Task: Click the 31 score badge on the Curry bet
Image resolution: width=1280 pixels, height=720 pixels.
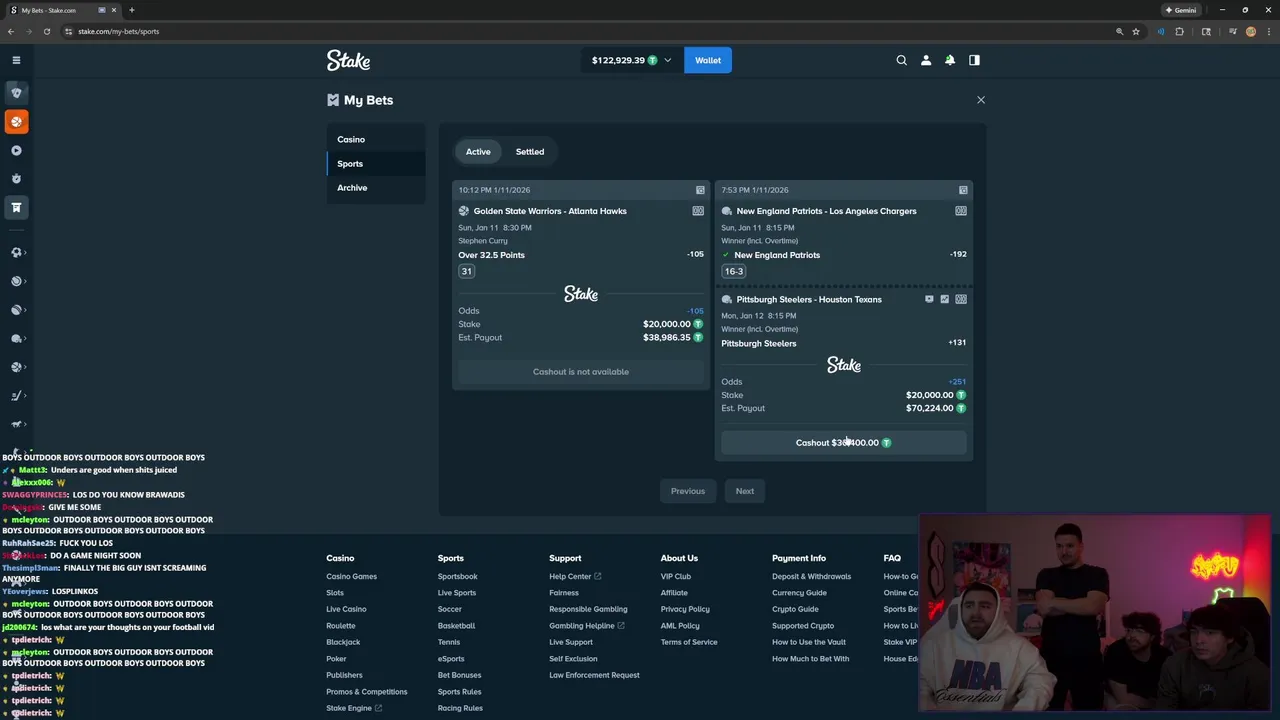Action: 466,271
